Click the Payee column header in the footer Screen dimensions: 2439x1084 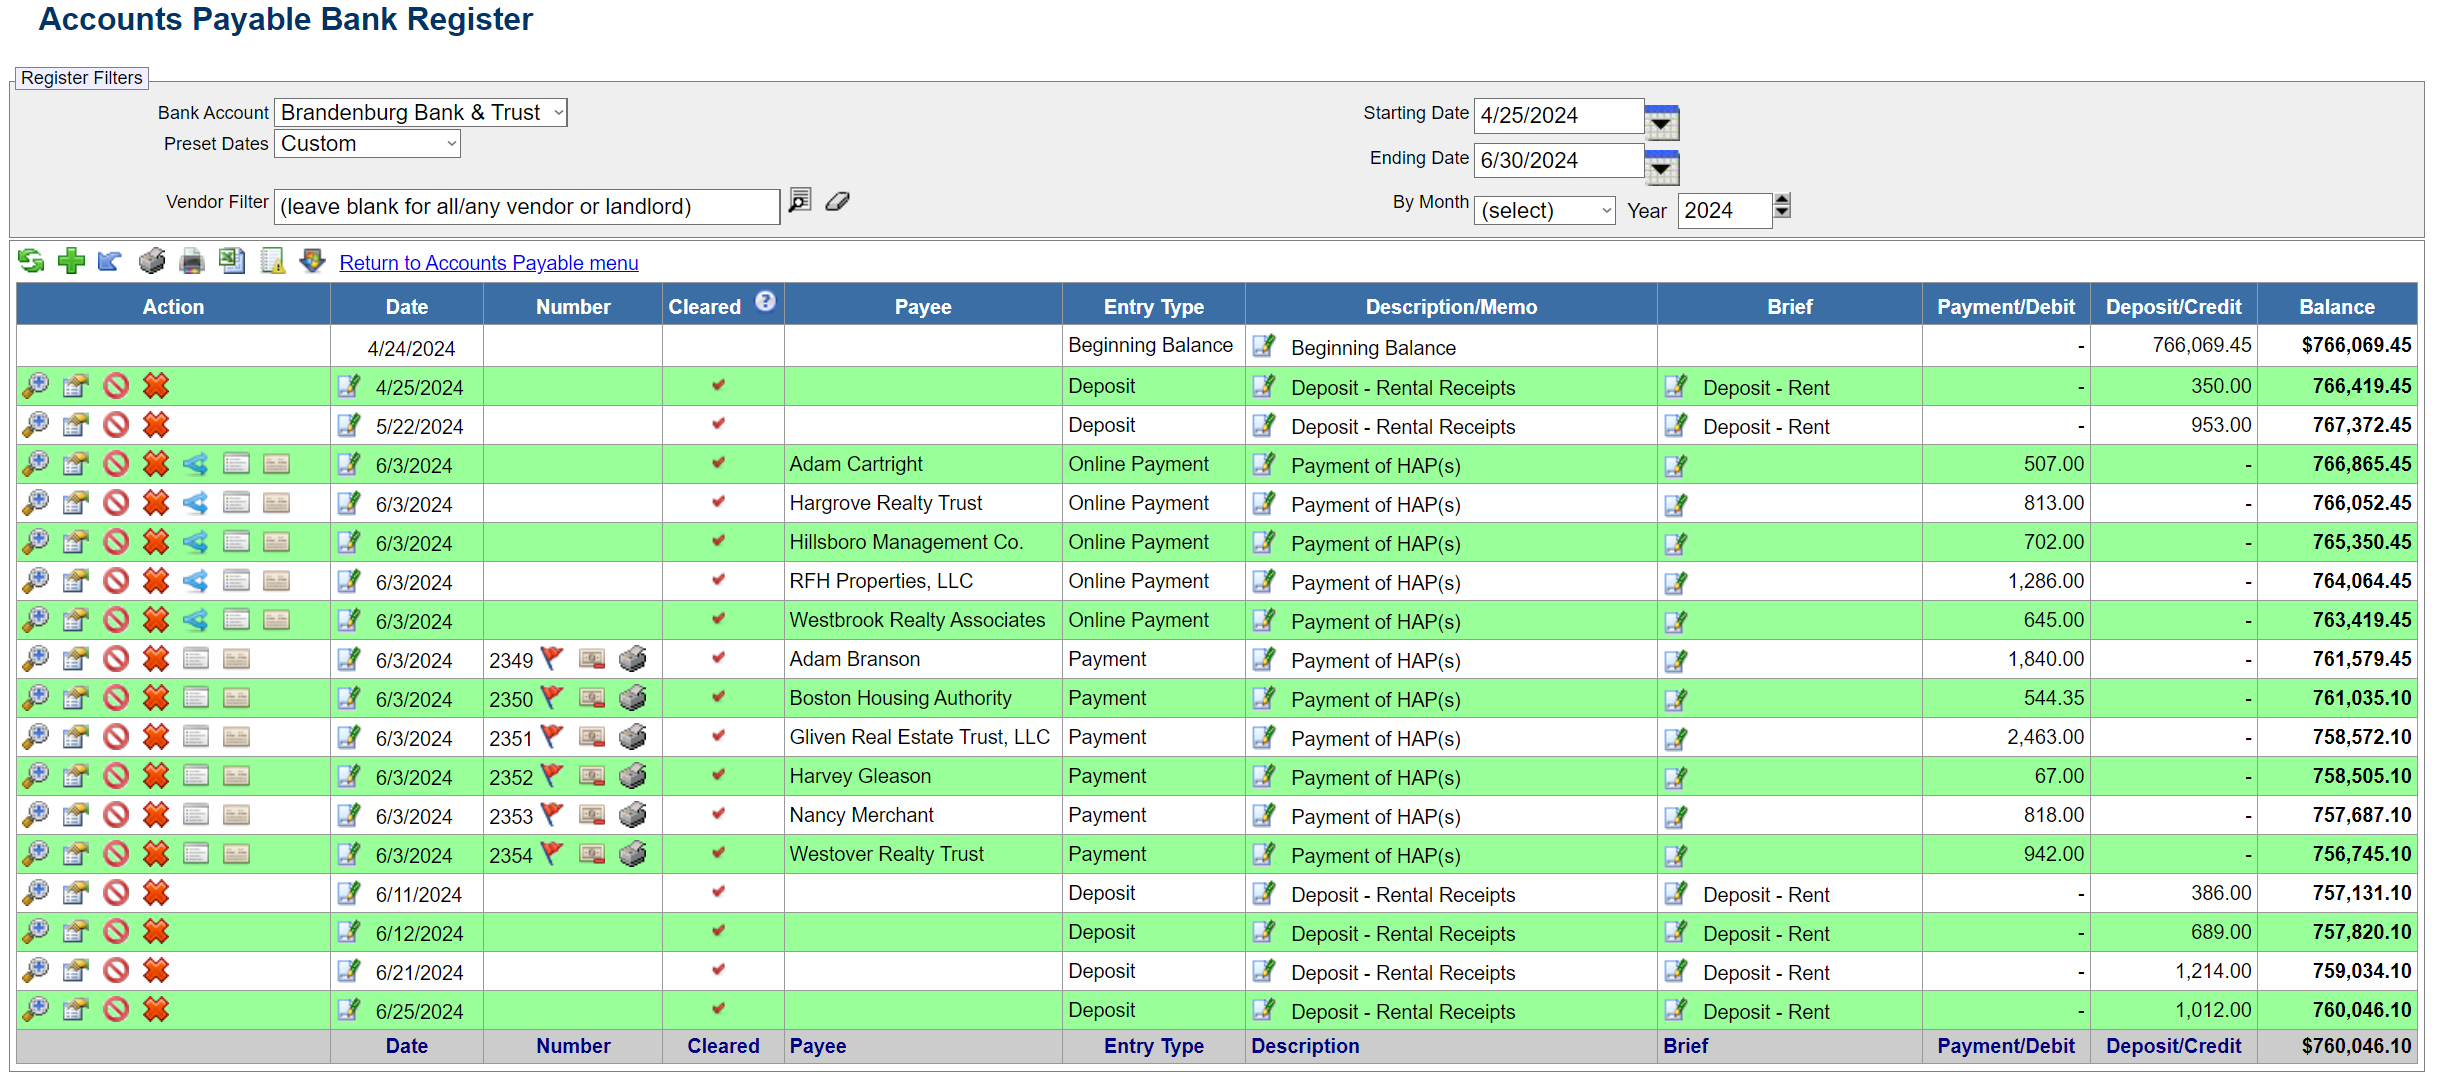818,1046
